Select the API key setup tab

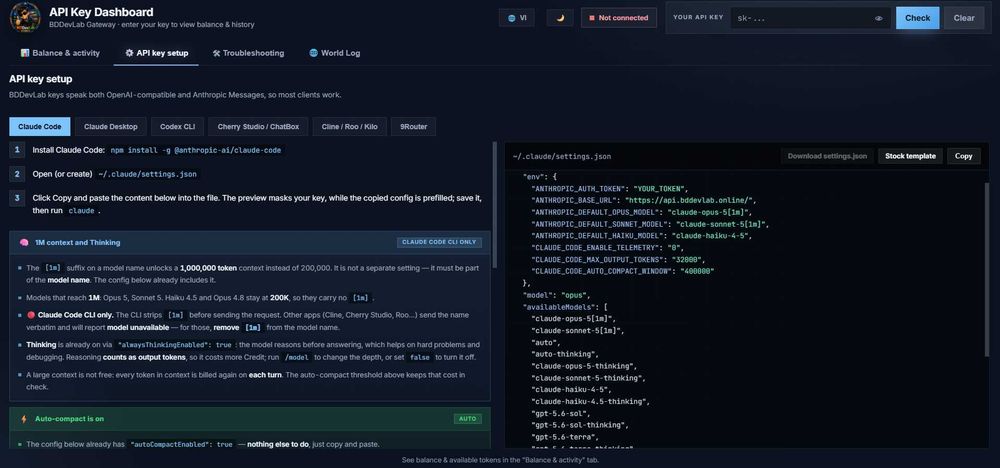[x=156, y=53]
